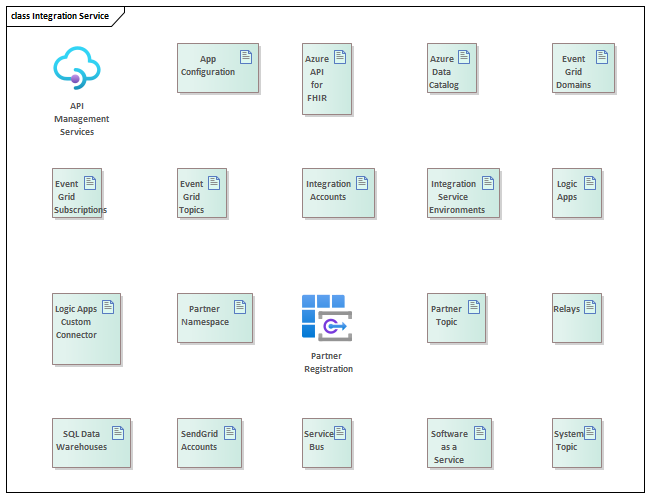Image resolution: width=650 pixels, height=498 pixels.
Task: Select the 'Software as a Service' label
Action: [x=449, y=447]
